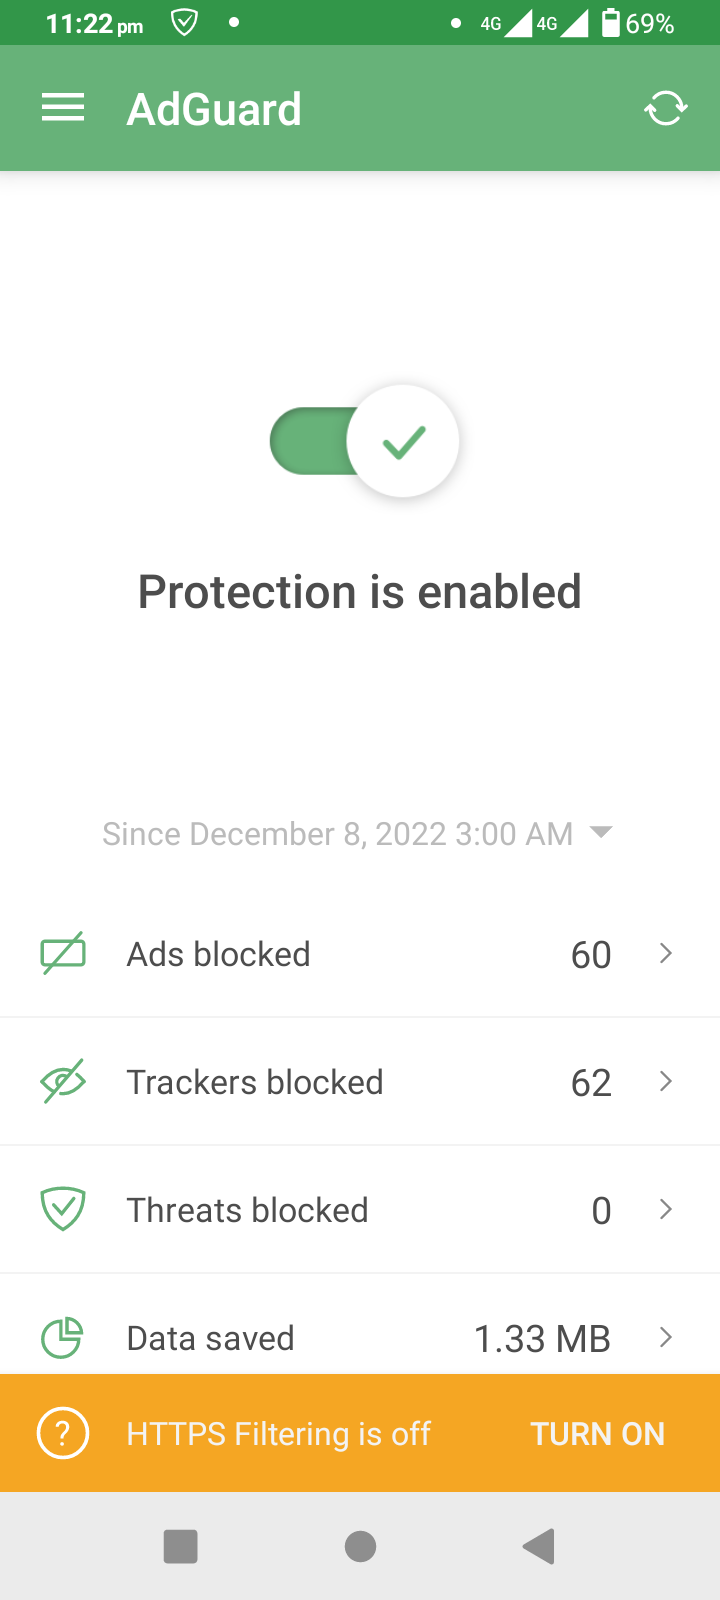
Task: Tap the Data saved pie chart icon
Action: pos(63,1338)
